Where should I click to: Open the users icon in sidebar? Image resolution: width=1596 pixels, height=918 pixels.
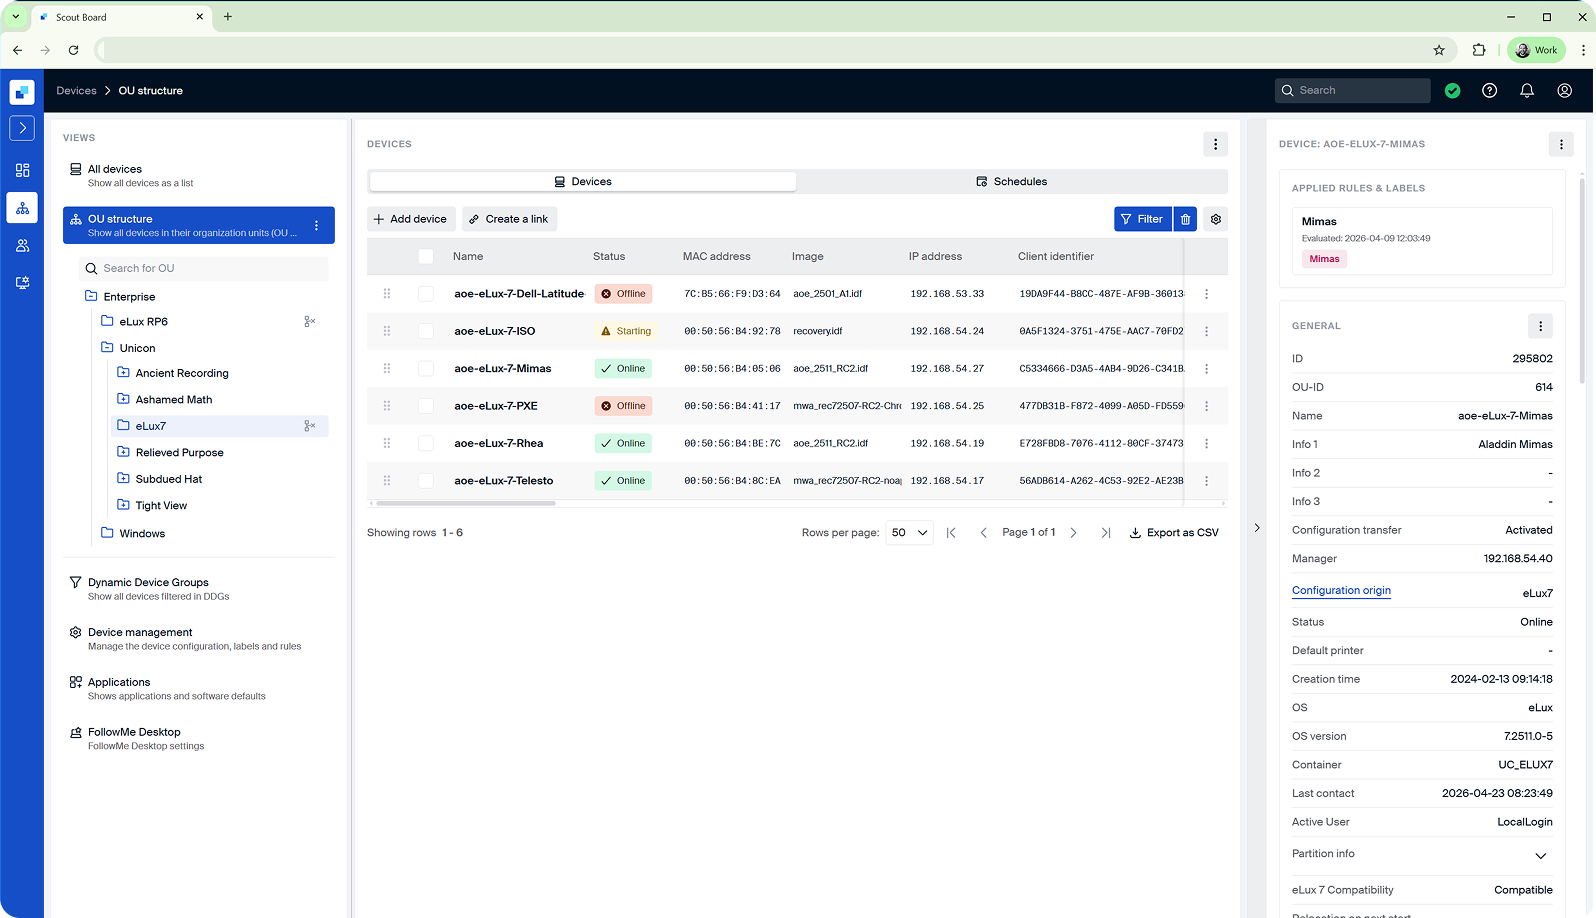[22, 245]
